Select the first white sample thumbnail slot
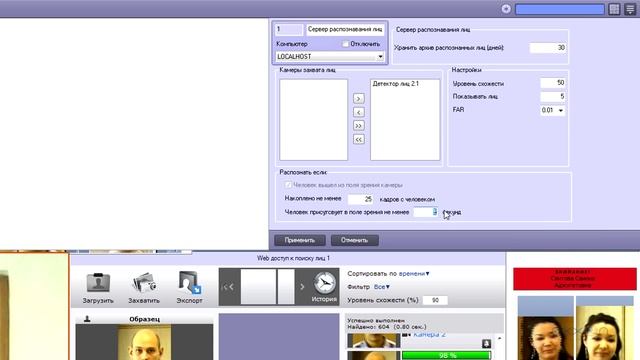640x360 pixels. point(258,286)
